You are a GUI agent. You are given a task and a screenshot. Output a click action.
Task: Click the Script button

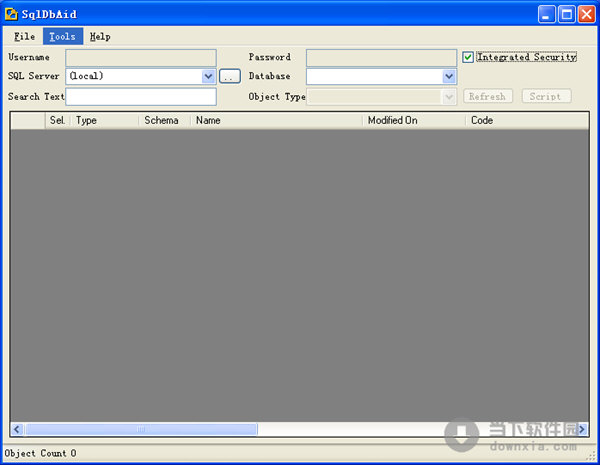point(546,96)
